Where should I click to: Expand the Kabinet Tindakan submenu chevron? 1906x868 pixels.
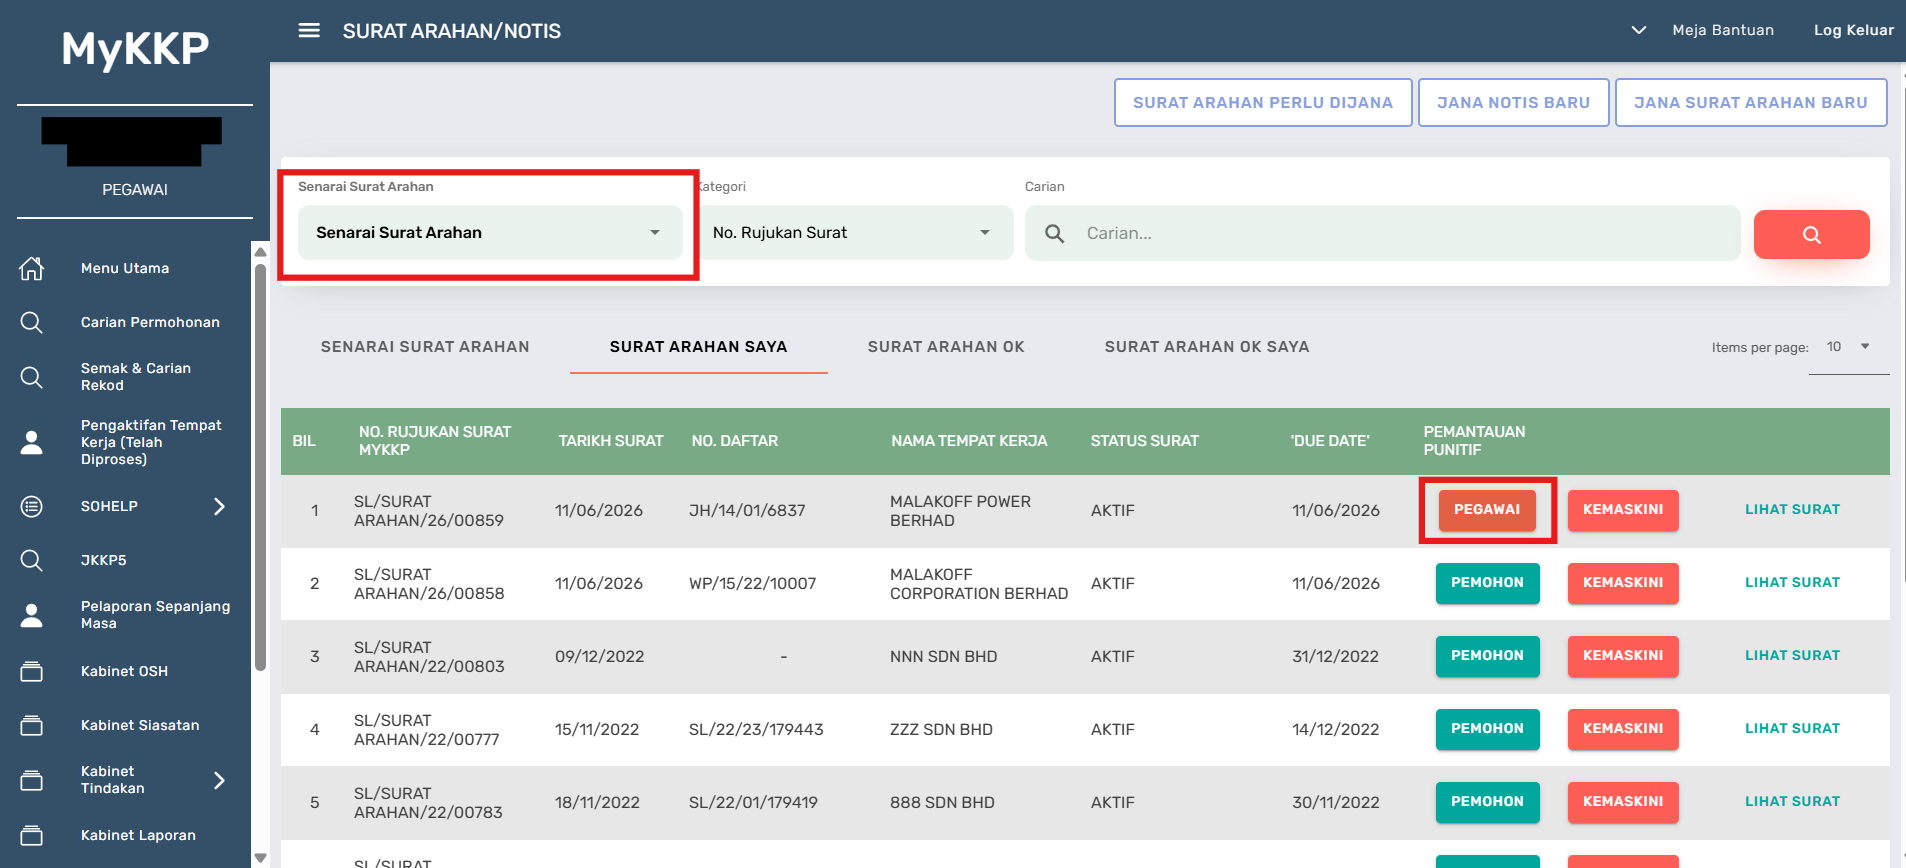coord(220,780)
